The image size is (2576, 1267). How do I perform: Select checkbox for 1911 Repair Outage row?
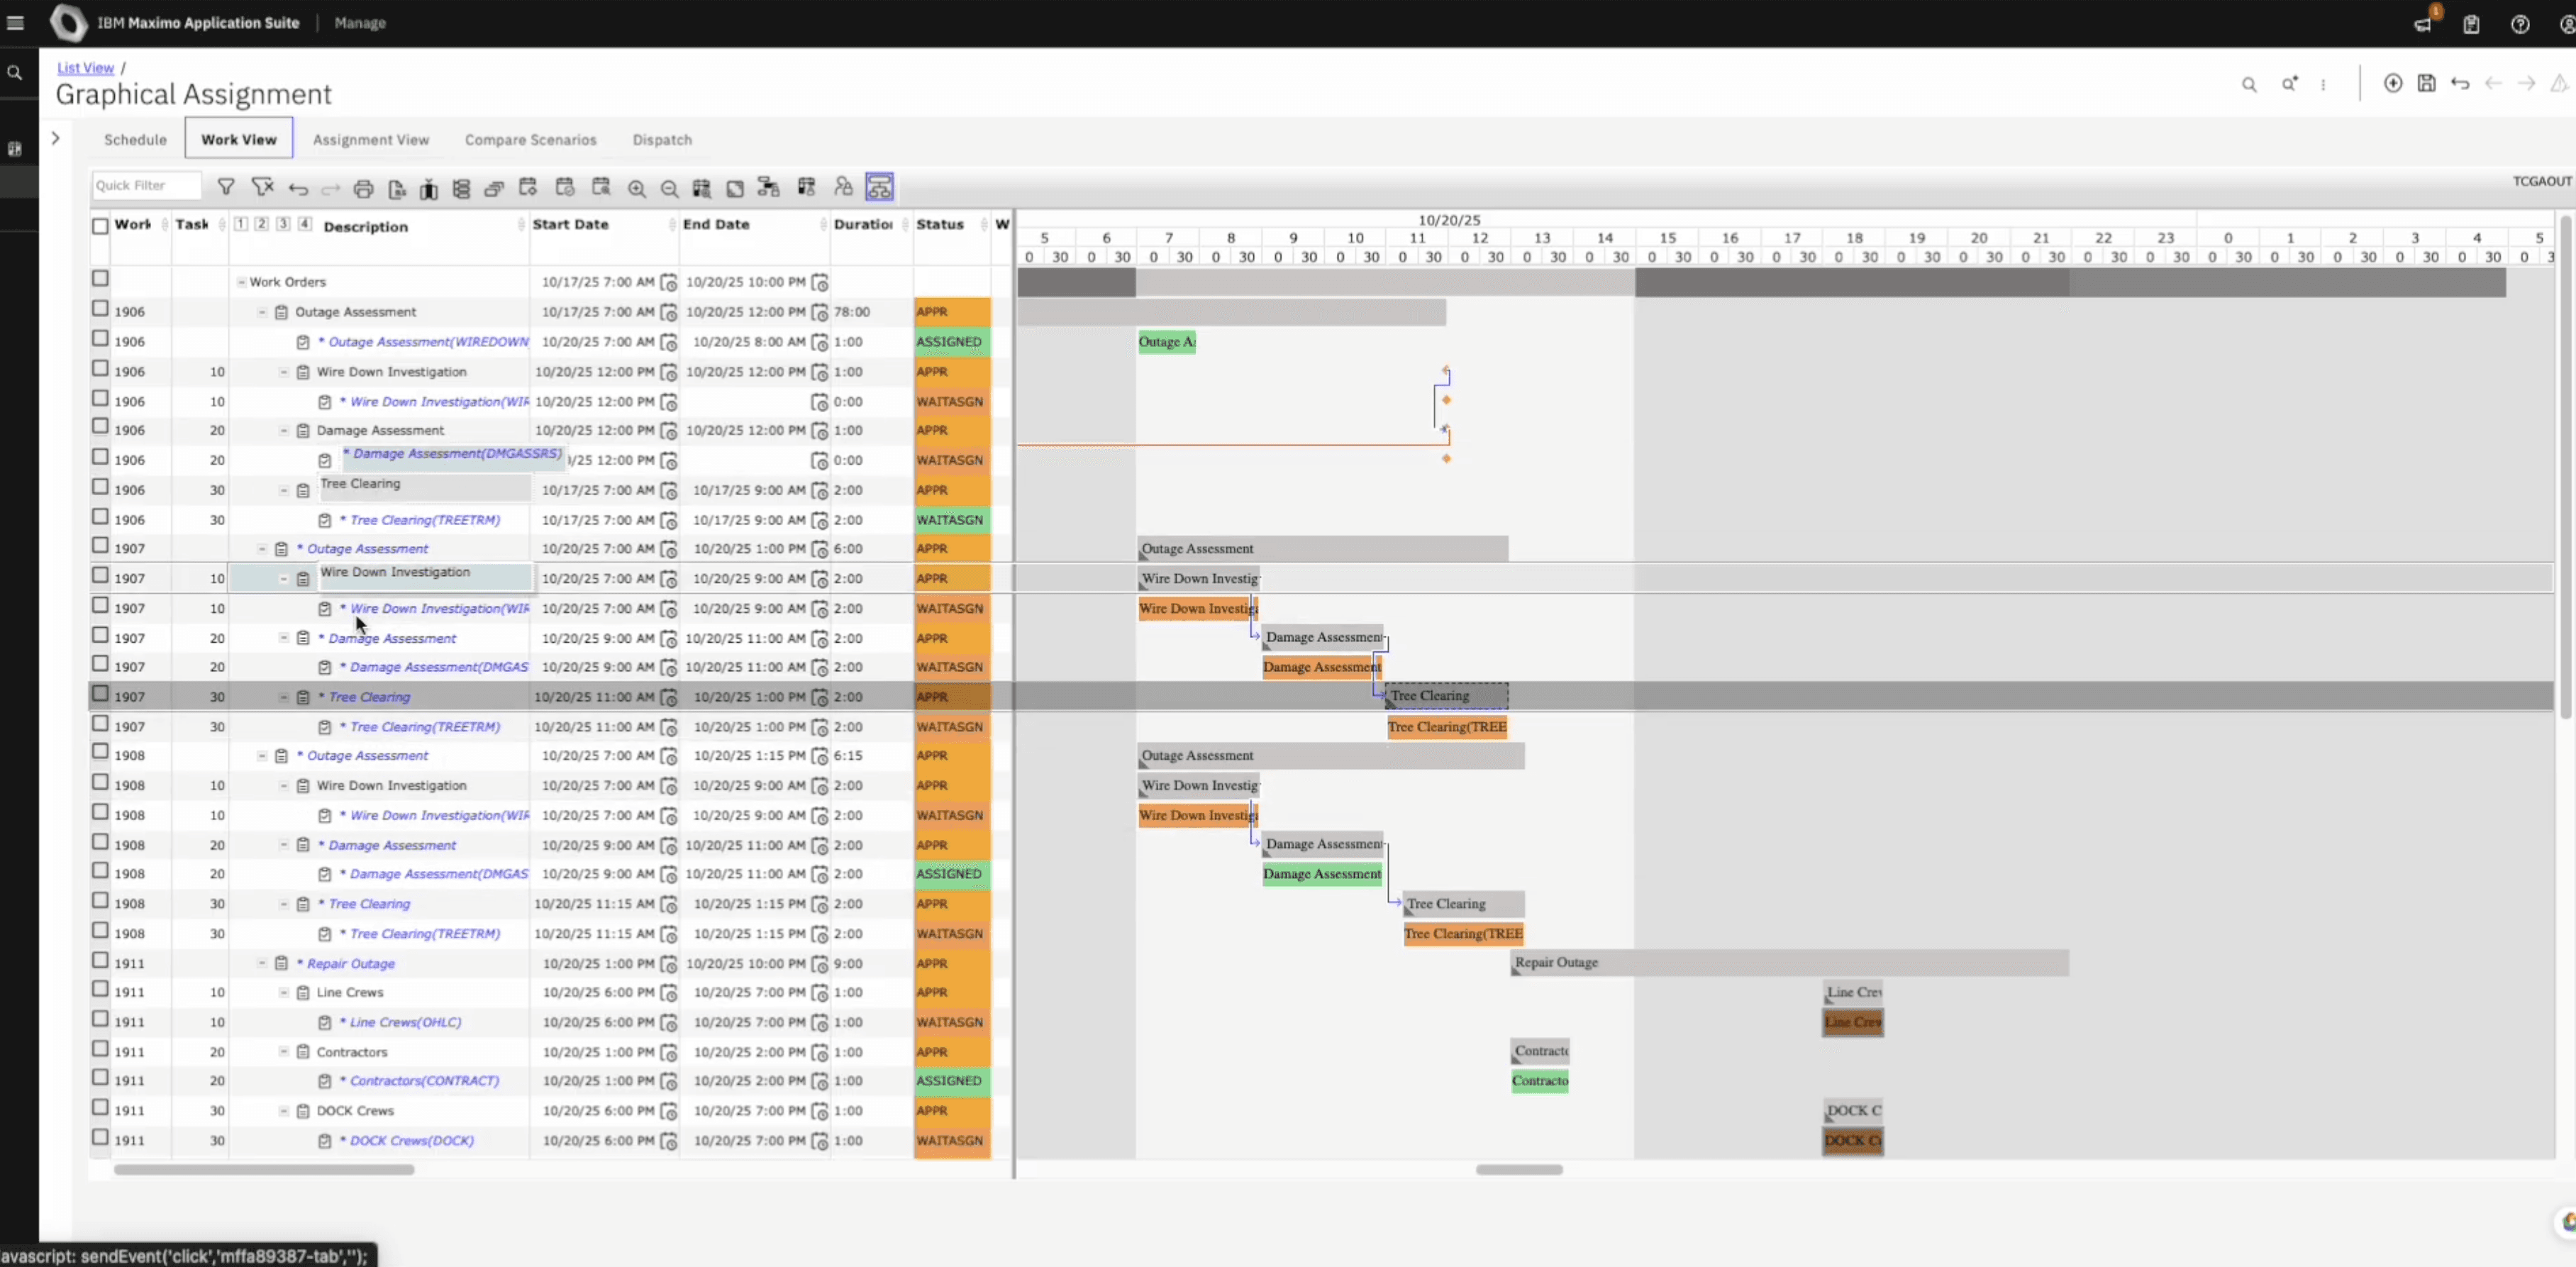point(100,961)
